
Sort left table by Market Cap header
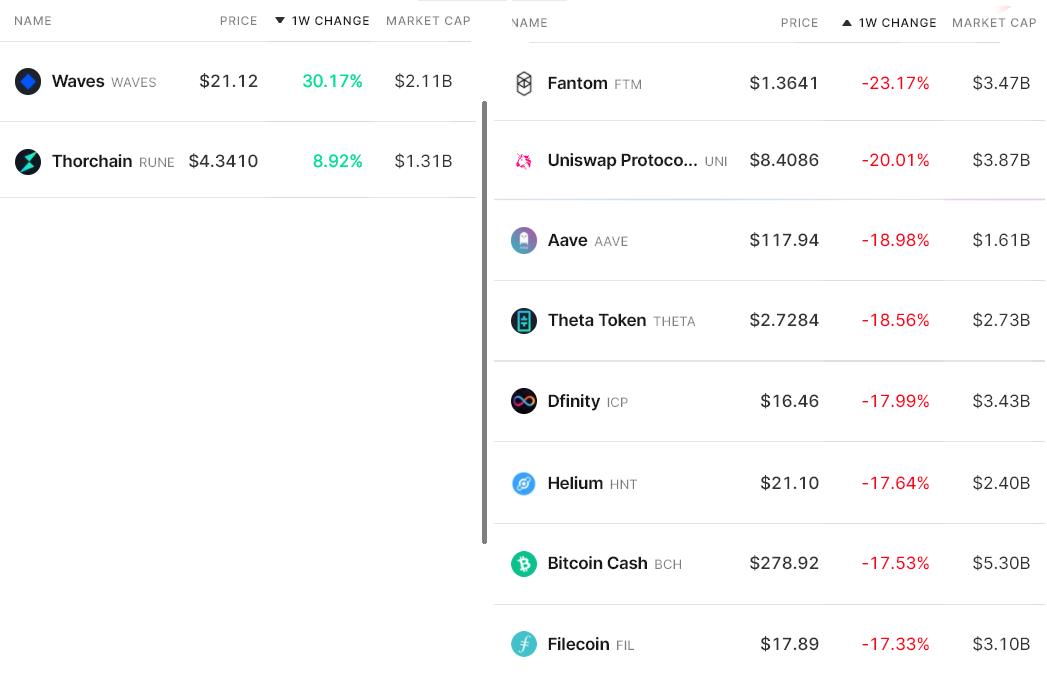(428, 21)
